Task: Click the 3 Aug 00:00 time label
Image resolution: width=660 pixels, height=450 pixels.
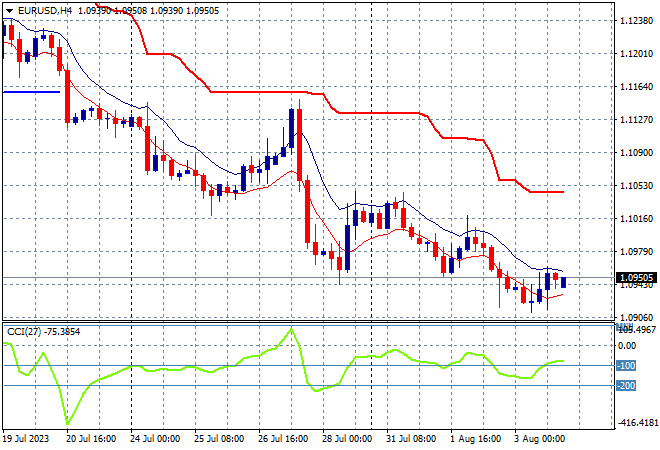Action: tap(540, 439)
